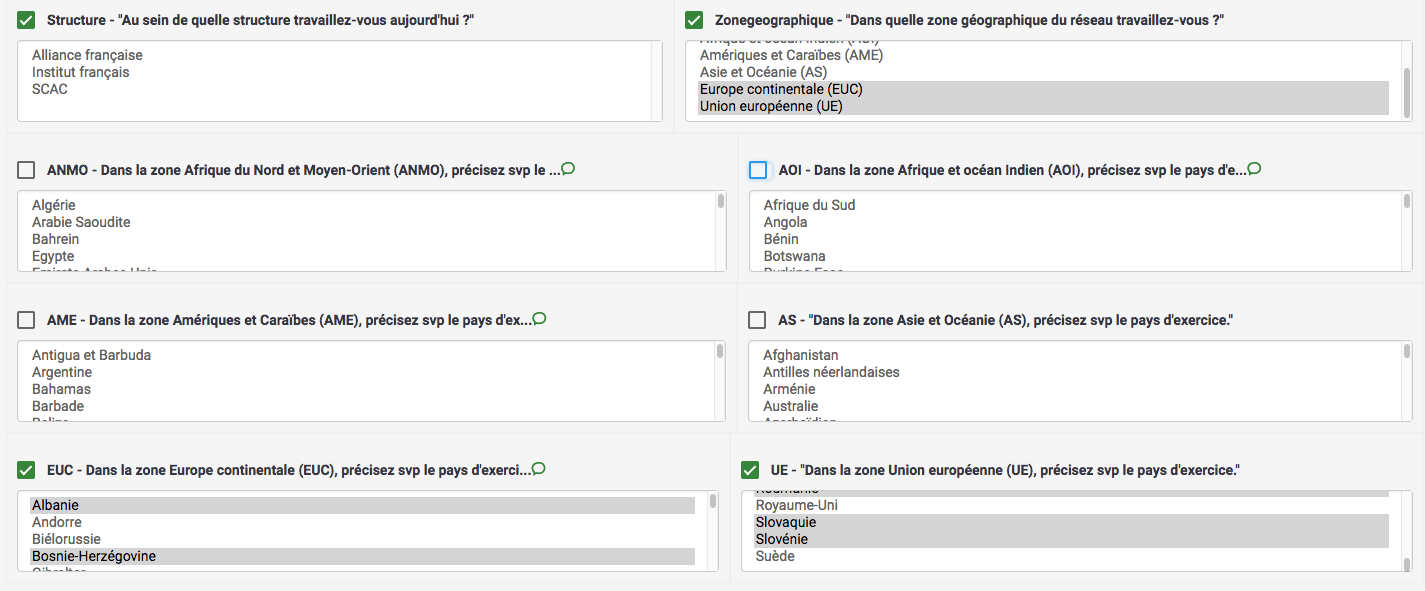Select Alliance française in Structure list

coord(87,55)
